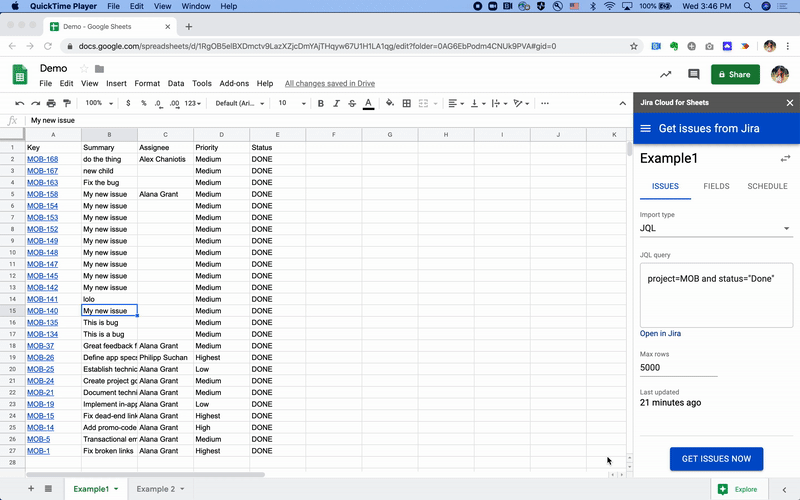Toggle strikethrough formatting

352,104
